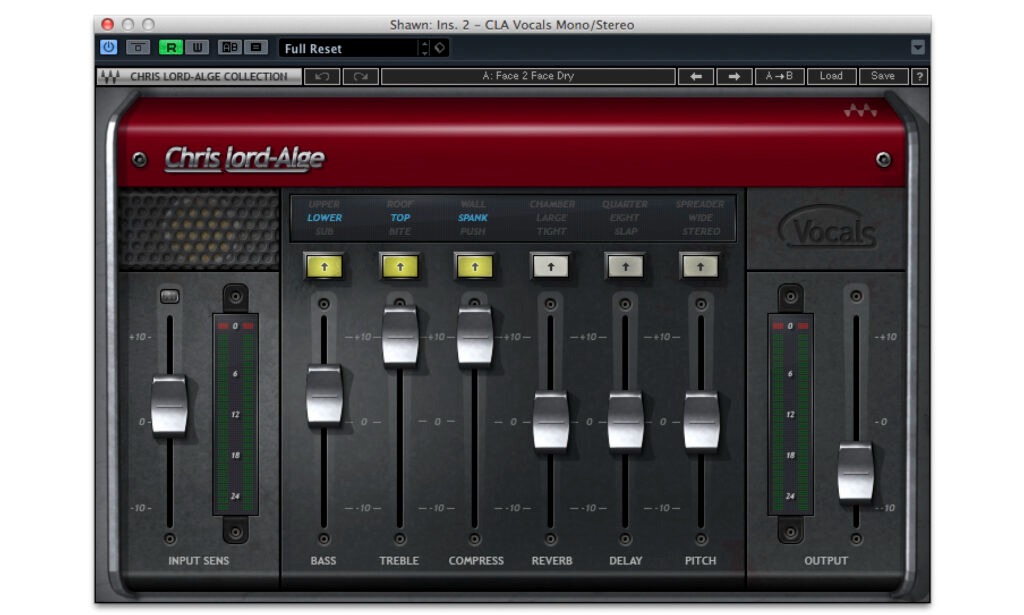Open preset management diamond icon
The image size is (1024, 615).
point(440,48)
